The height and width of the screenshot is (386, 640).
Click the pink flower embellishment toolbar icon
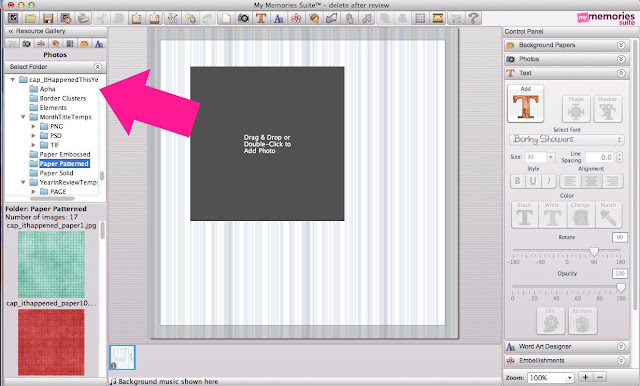click(296, 18)
